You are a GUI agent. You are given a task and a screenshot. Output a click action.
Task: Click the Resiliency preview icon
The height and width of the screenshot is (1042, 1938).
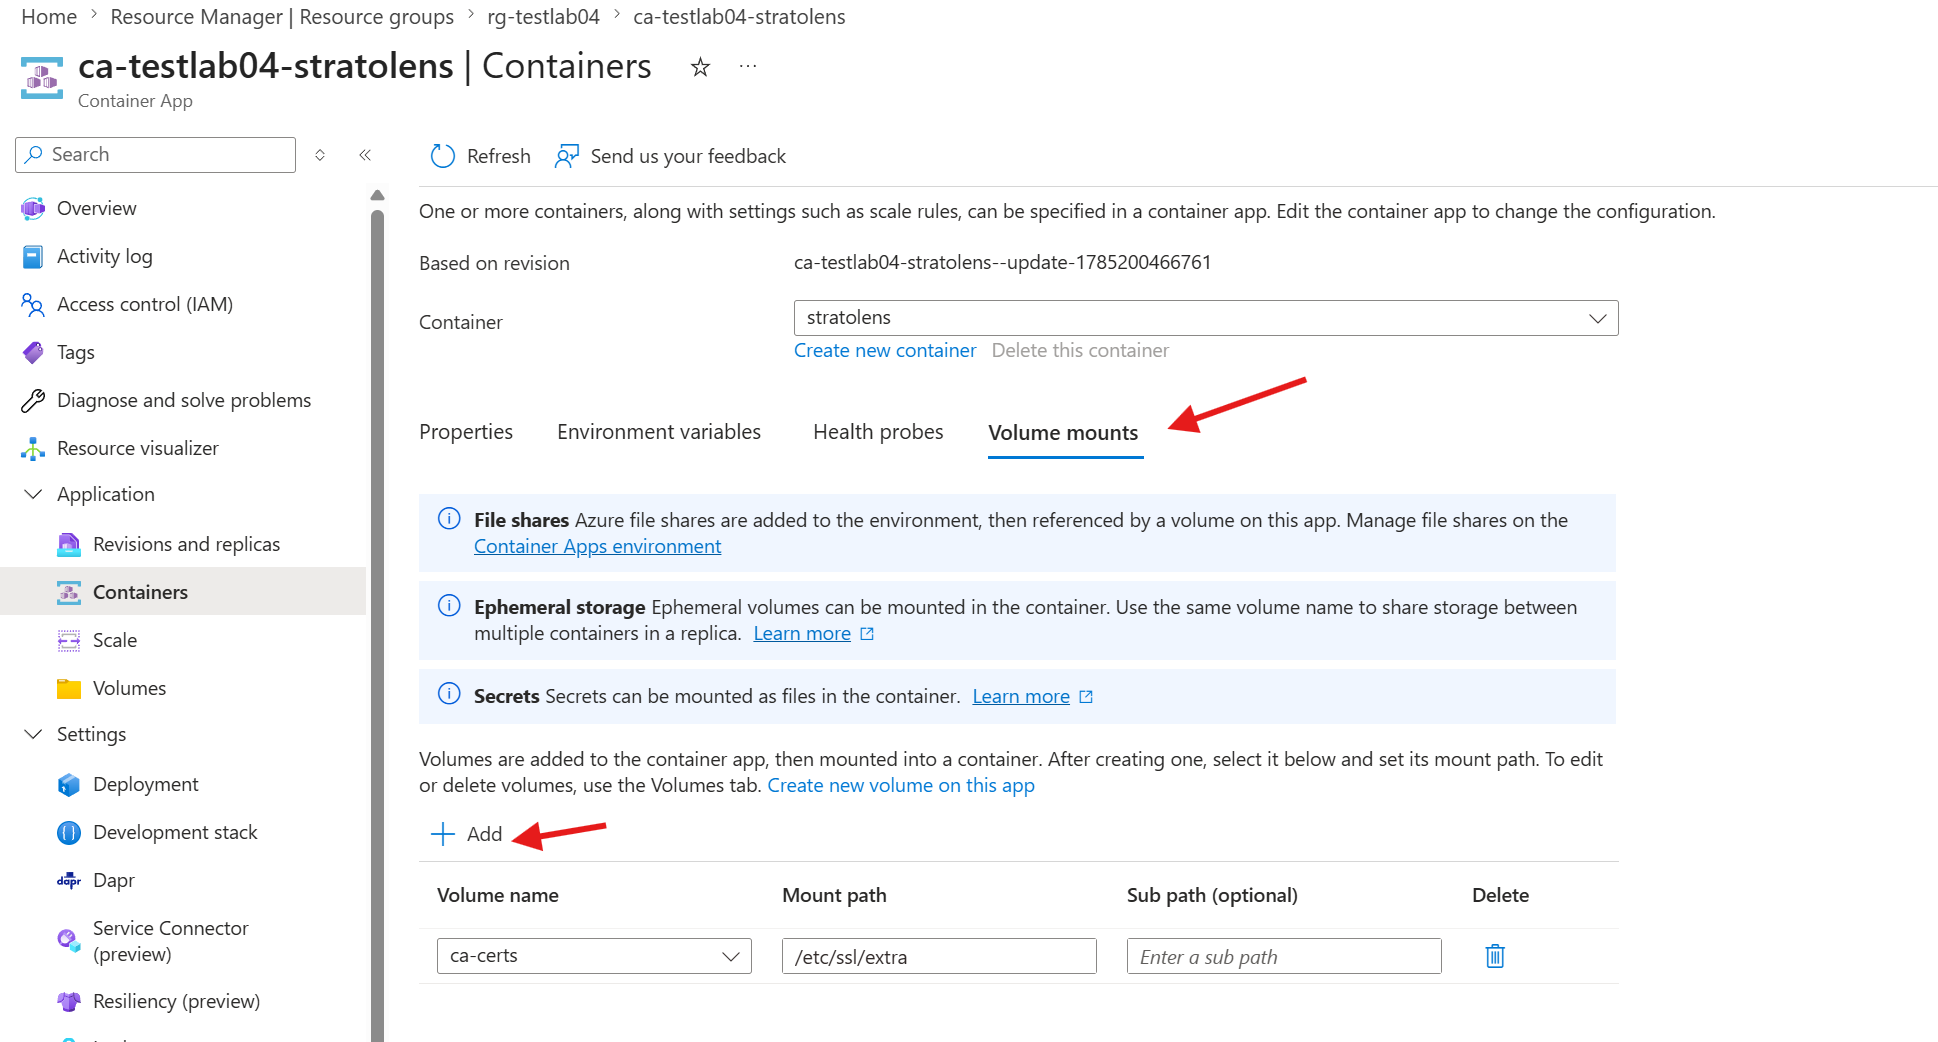point(69,1001)
